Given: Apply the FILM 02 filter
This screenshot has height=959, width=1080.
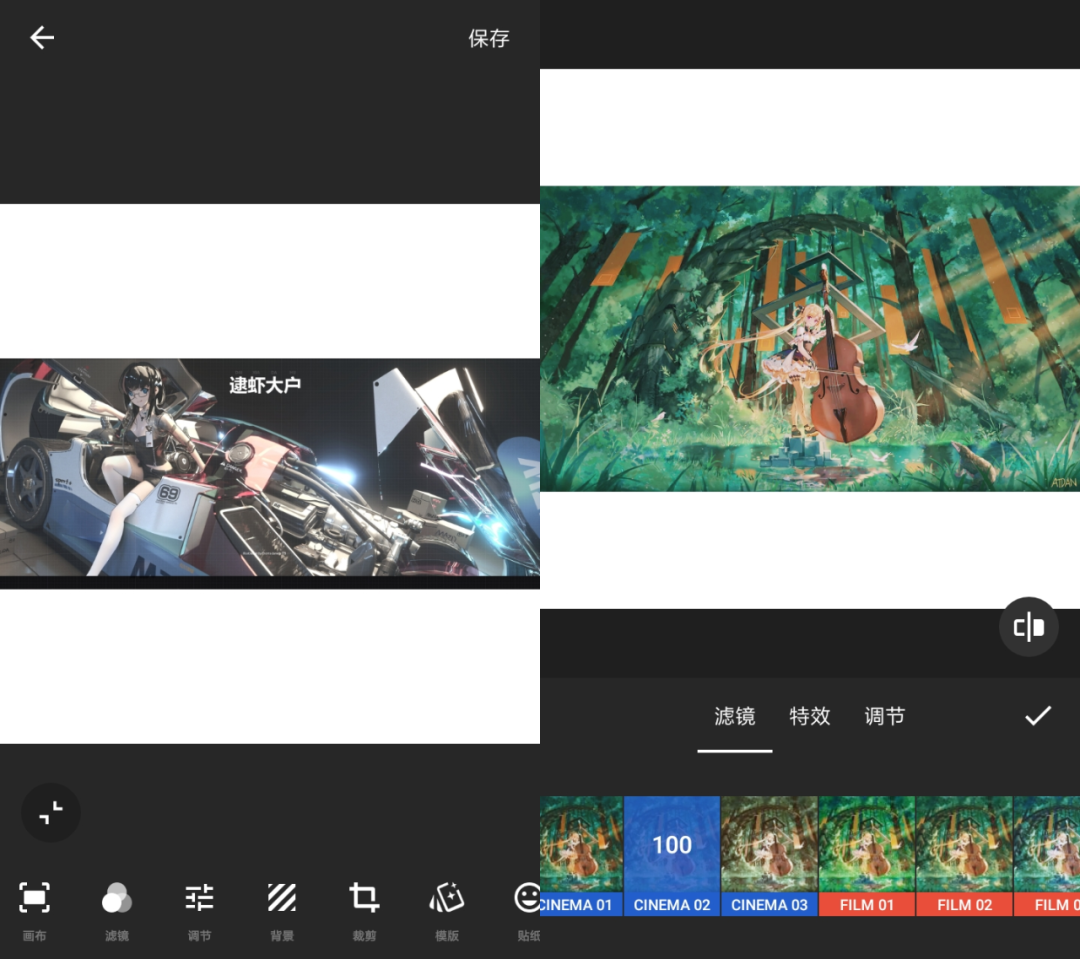Looking at the screenshot, I should (964, 856).
